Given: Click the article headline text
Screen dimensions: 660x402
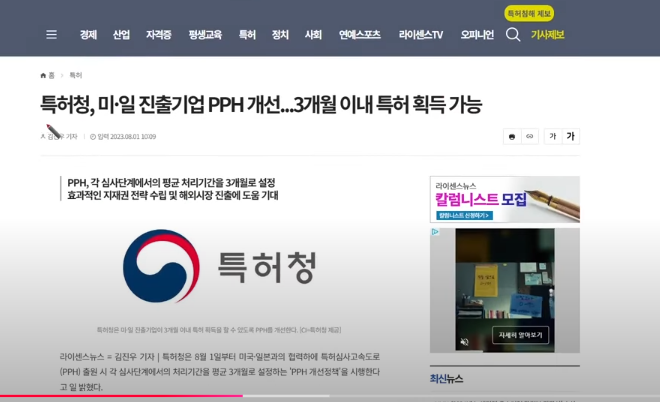Looking at the screenshot, I should pyautogui.click(x=261, y=104).
